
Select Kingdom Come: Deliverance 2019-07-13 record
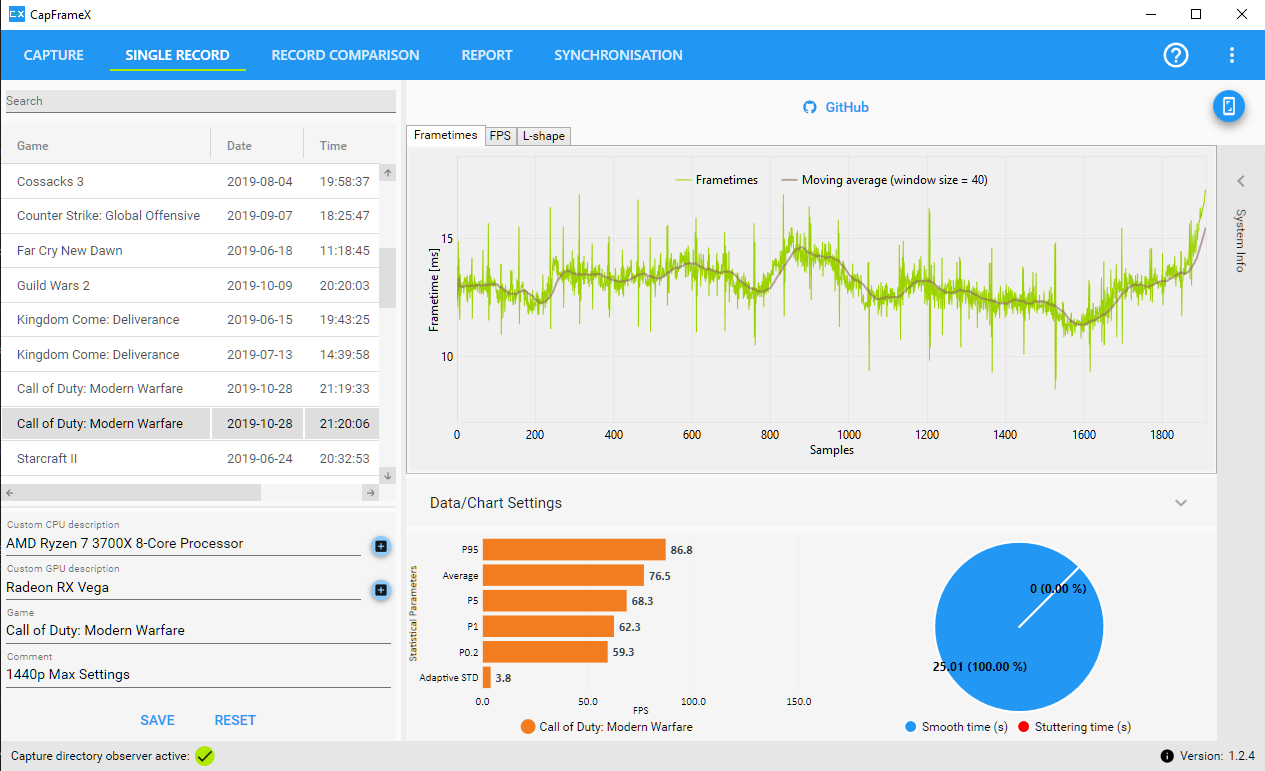(x=190, y=355)
